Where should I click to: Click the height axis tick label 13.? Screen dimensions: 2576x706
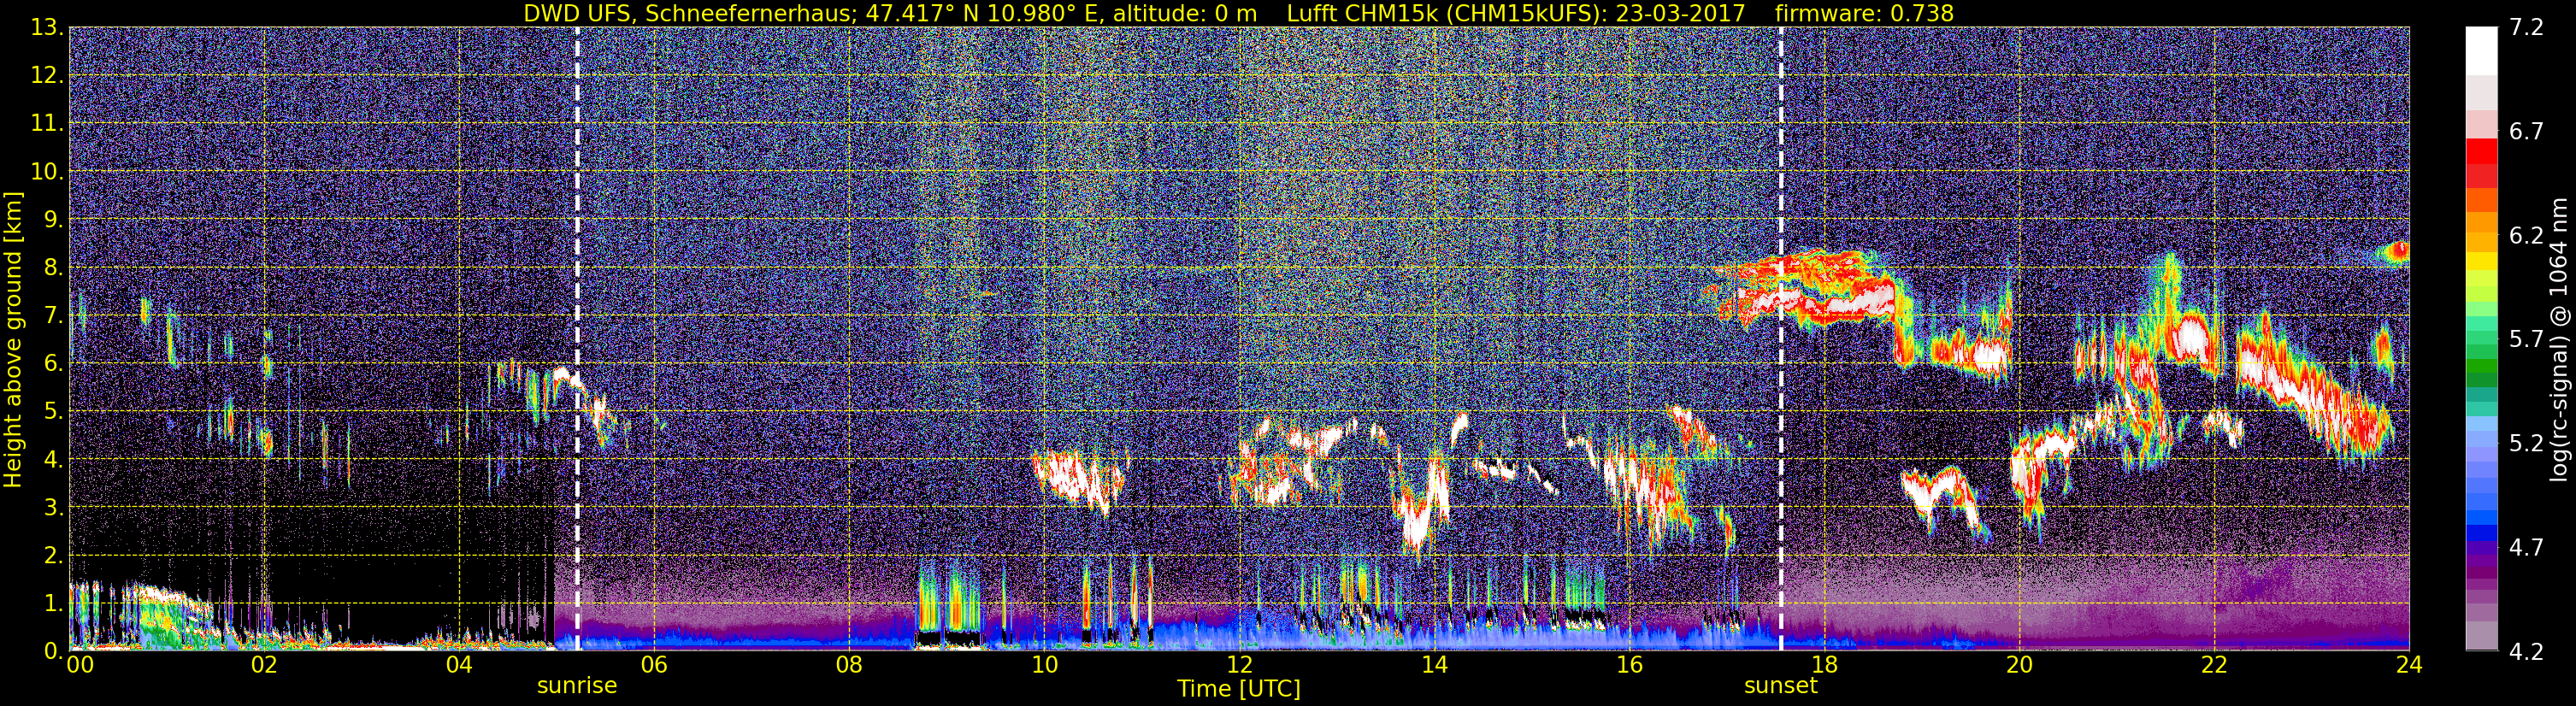pyautogui.click(x=48, y=28)
